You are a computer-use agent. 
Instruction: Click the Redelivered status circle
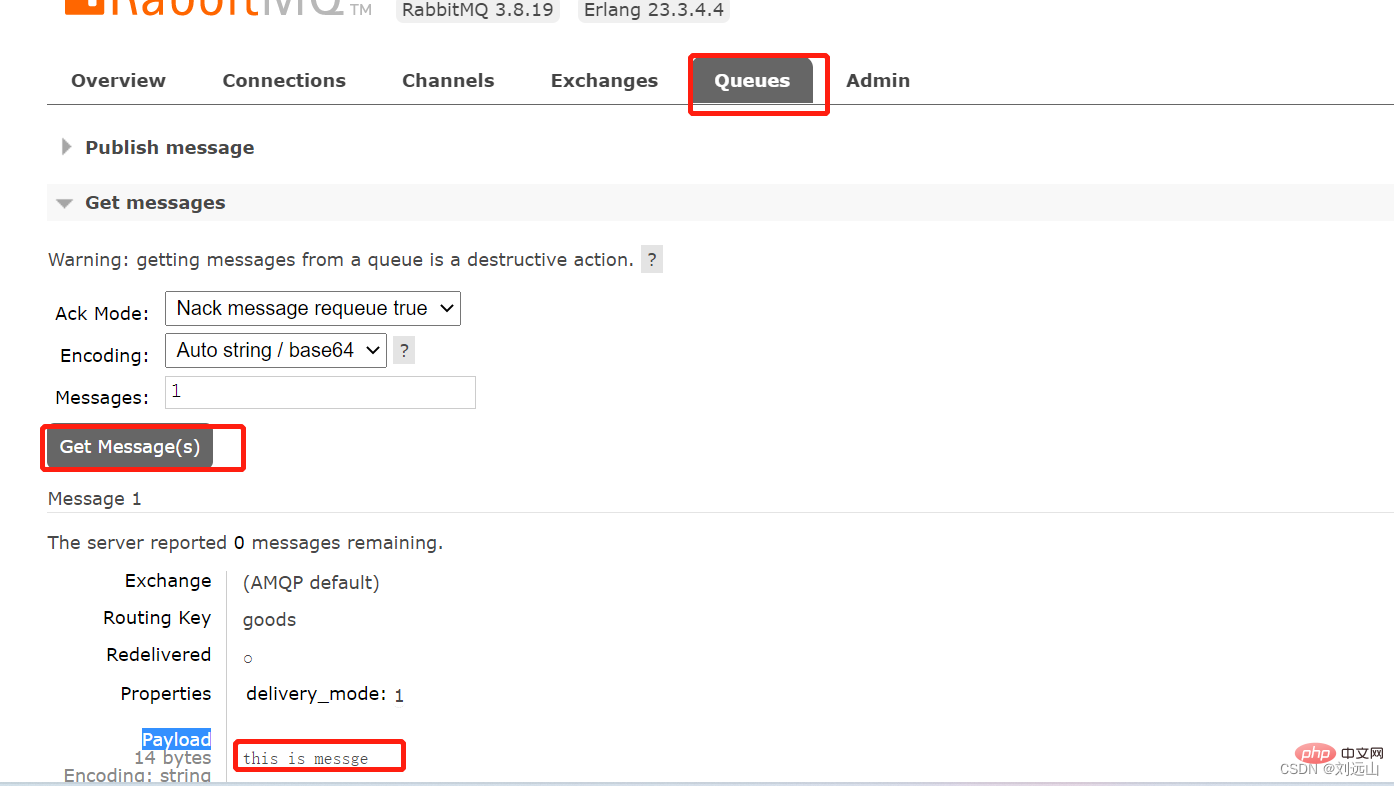click(248, 658)
